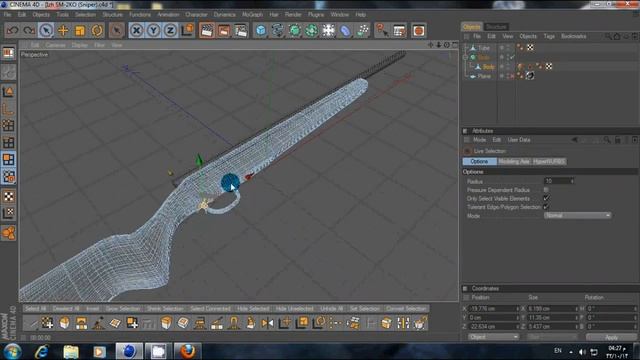Select the HyperNURBS tab in Attributes
Viewport: 640px width, 360px height.
click(x=549, y=161)
